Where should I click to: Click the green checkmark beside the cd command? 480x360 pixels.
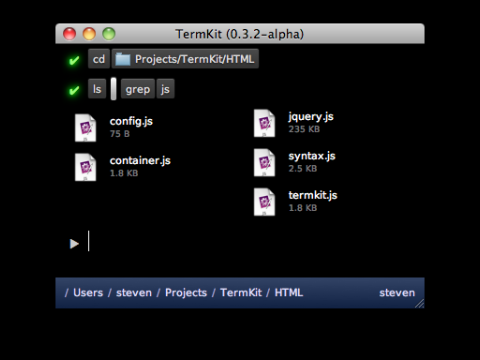(x=74, y=60)
